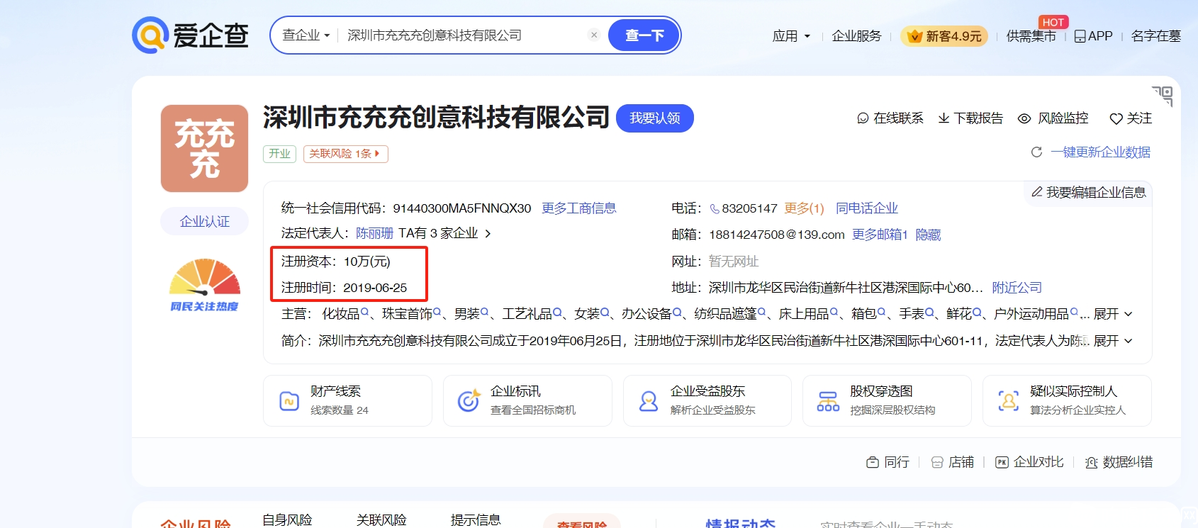This screenshot has width=1198, height=528.
Task: Search 箱包 via its magnifier icon
Action: (x=882, y=313)
